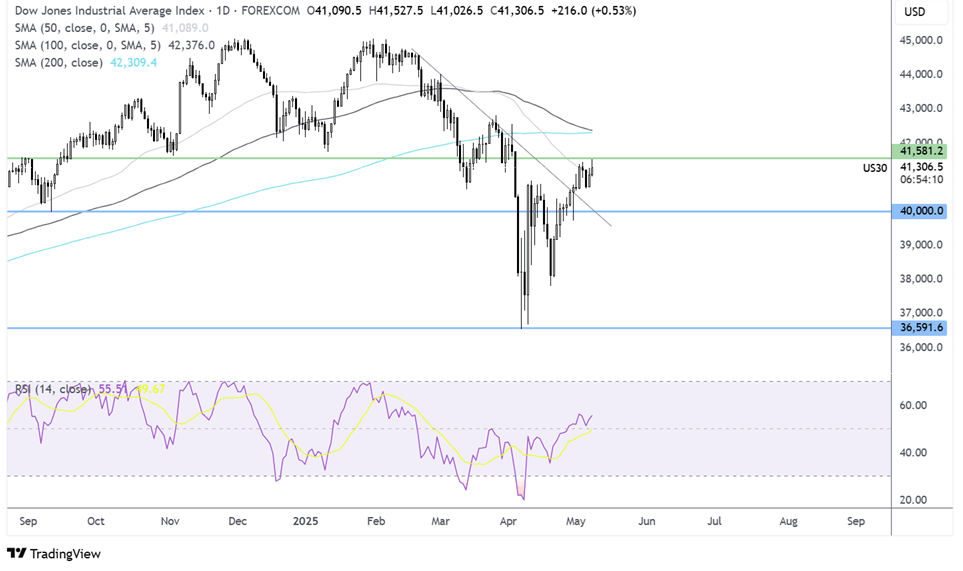This screenshot has height=571, width=963.
Task: Click the US30 symbol label
Action: pyautogui.click(x=875, y=168)
